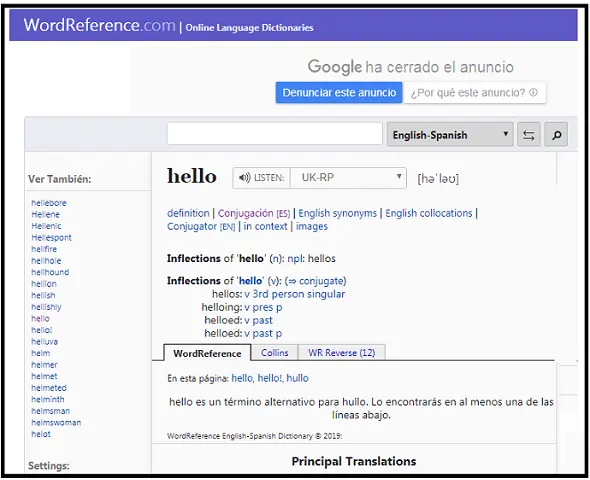Click the v past link after helloed
590x480 pixels.
259,321
